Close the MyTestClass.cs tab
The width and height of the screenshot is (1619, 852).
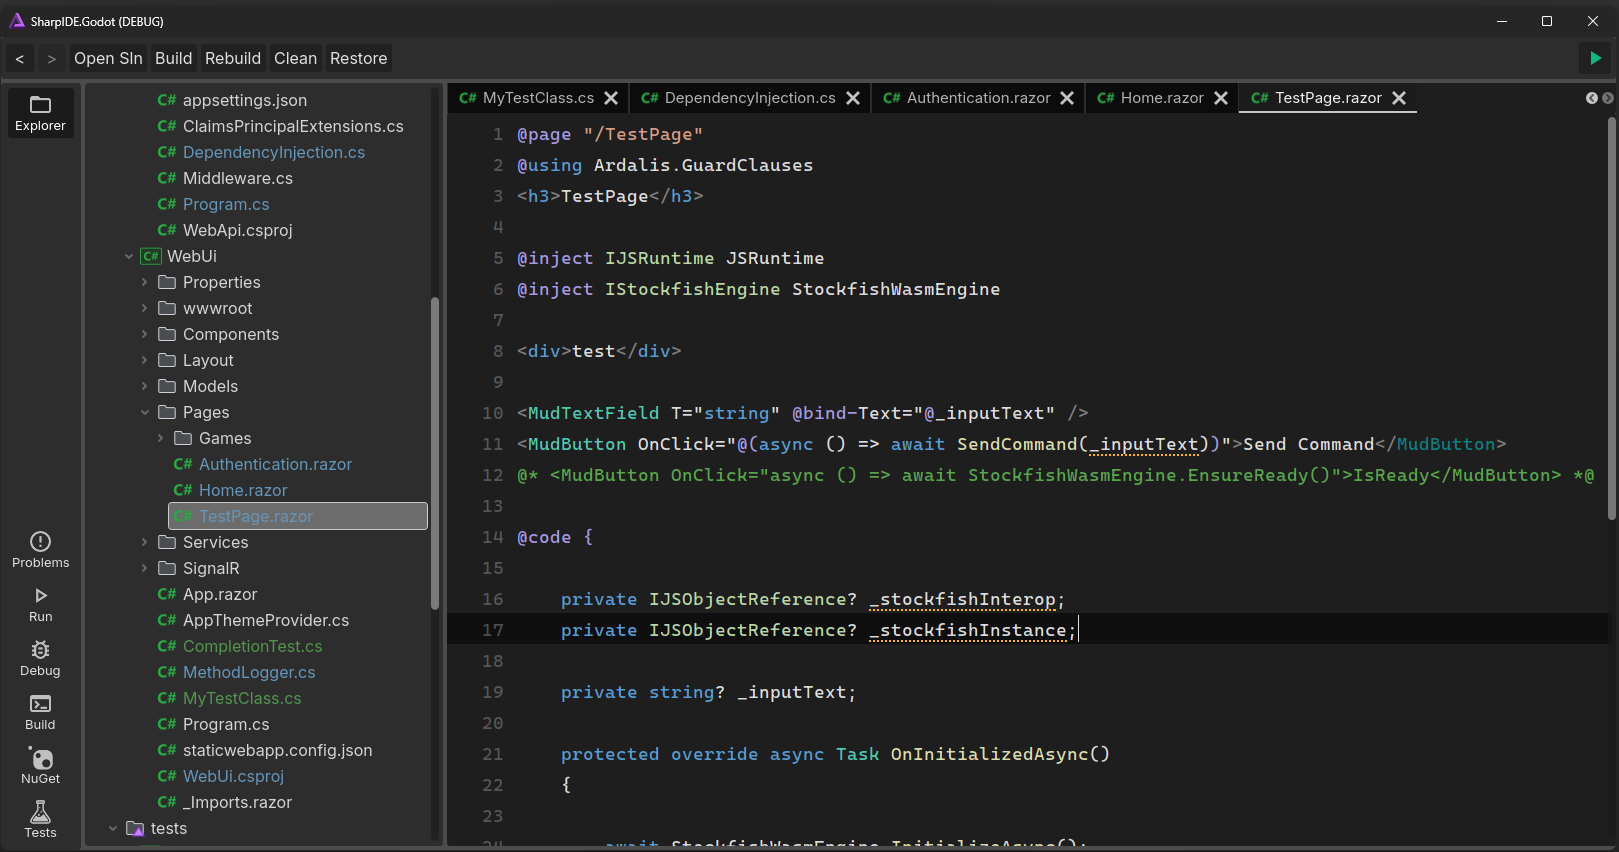click(611, 98)
